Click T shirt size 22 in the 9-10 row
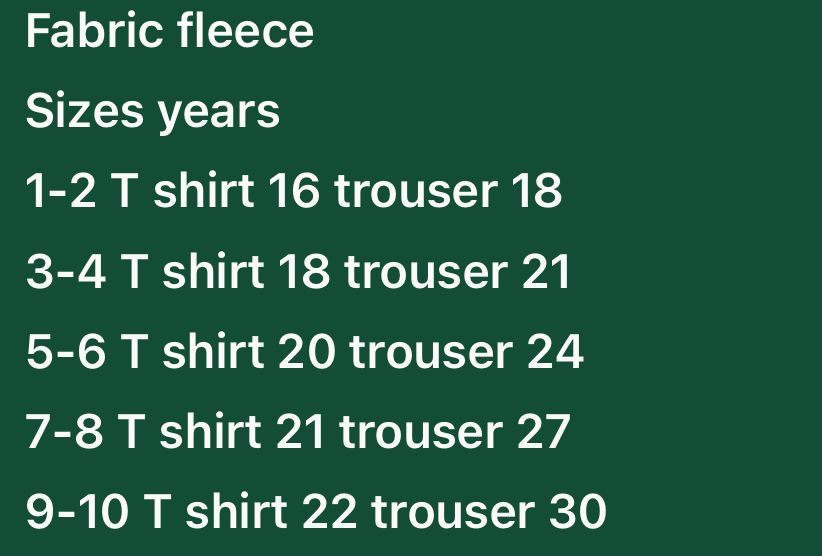Screen dimensions: 822x556 [x=330, y=511]
